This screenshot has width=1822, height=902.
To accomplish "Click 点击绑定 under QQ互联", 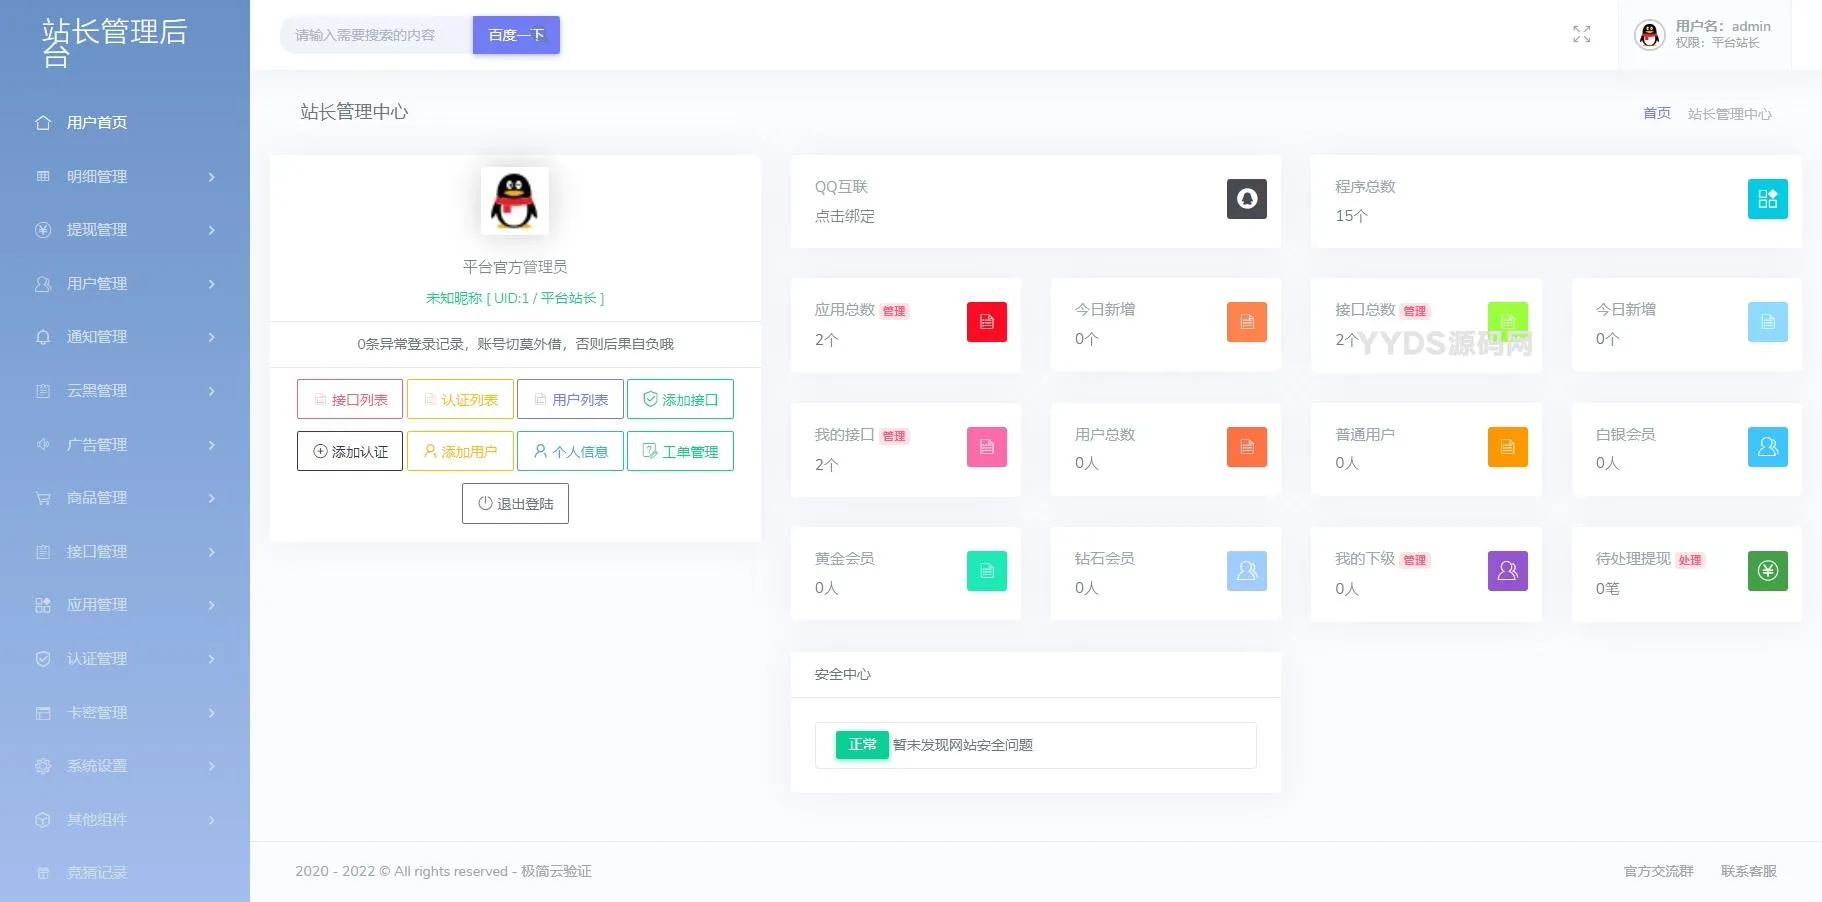I will point(845,216).
